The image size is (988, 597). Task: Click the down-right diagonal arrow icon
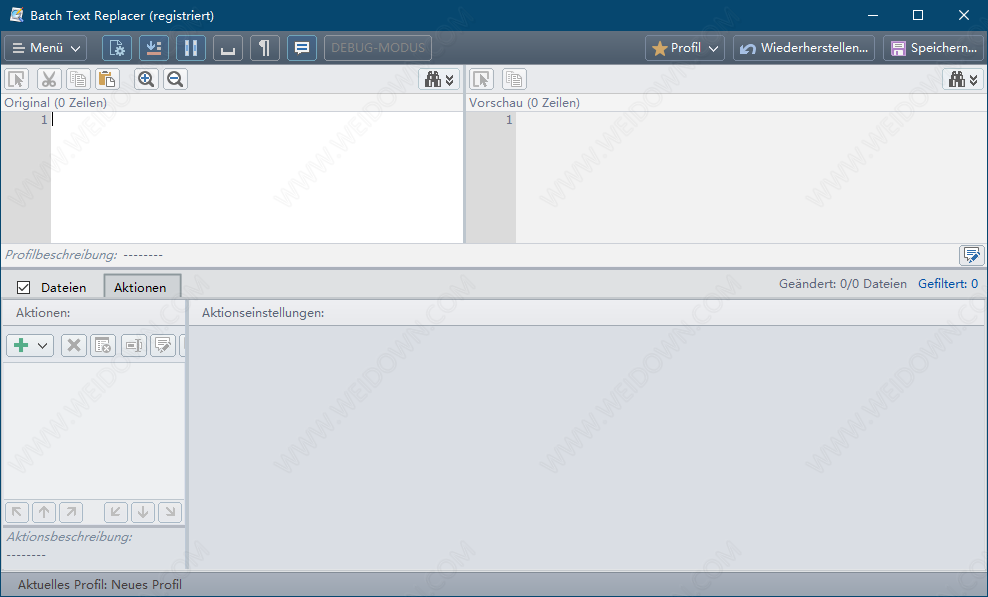170,512
